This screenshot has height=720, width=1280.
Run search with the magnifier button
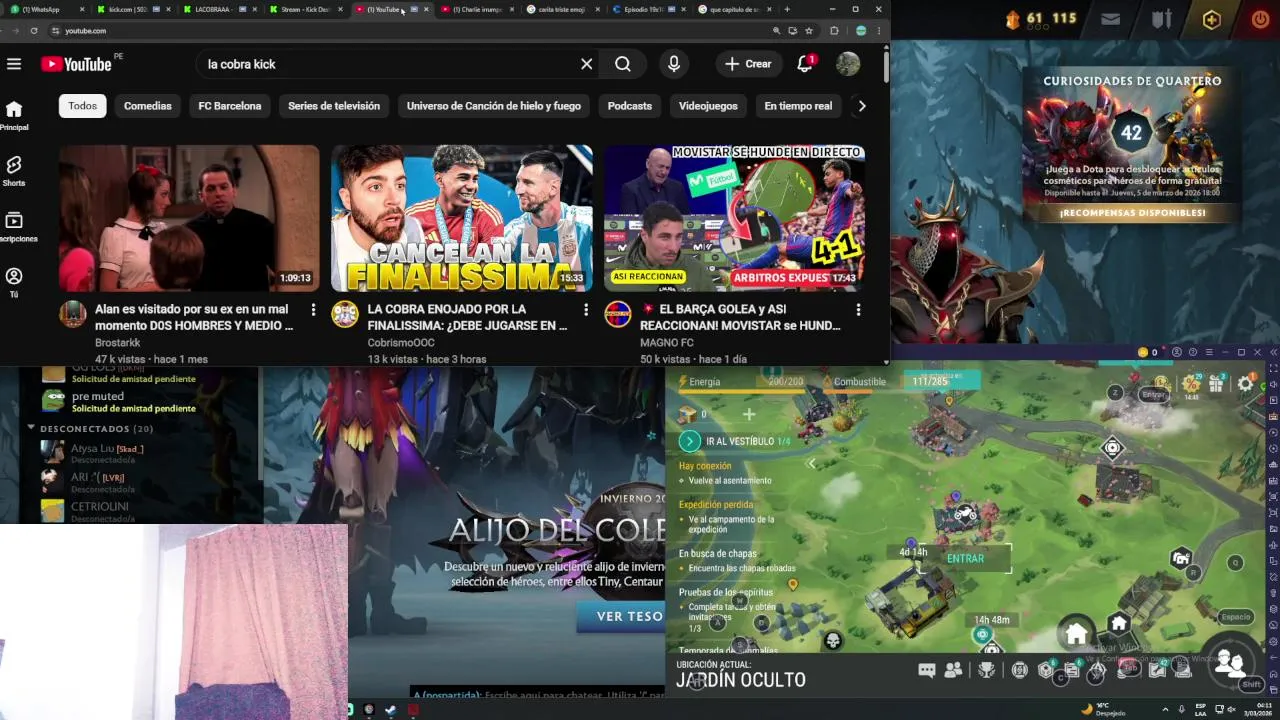coord(623,64)
